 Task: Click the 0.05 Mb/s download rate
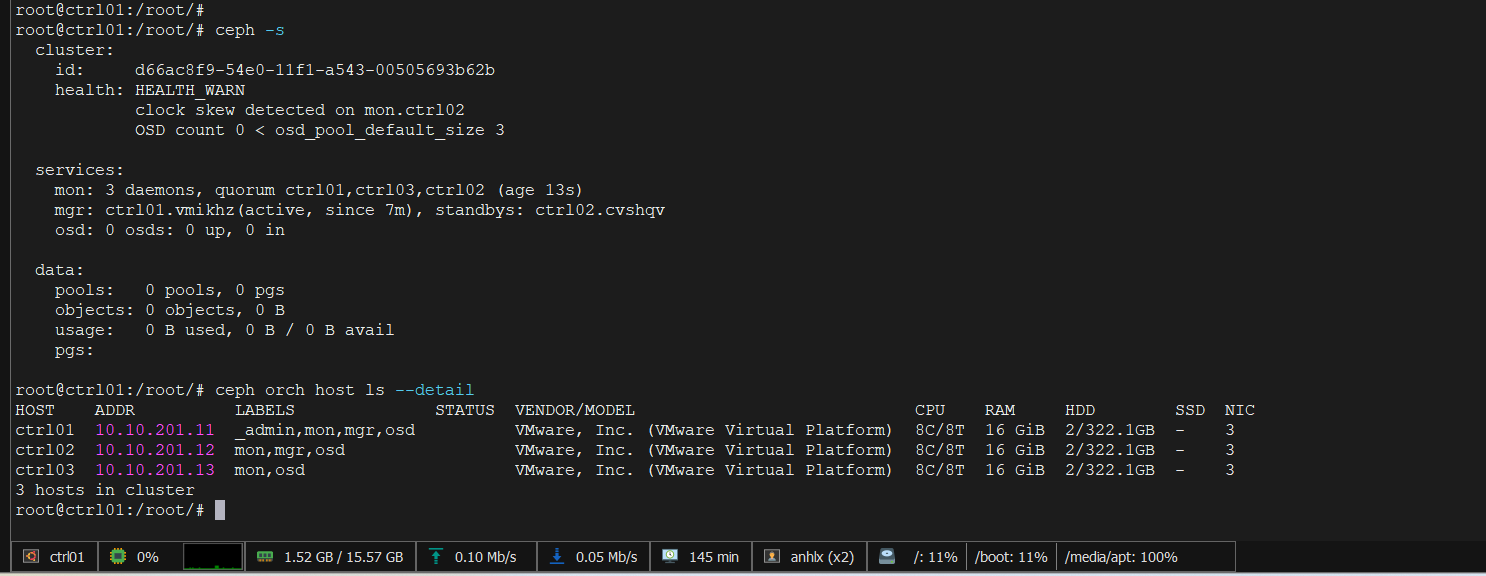606,557
